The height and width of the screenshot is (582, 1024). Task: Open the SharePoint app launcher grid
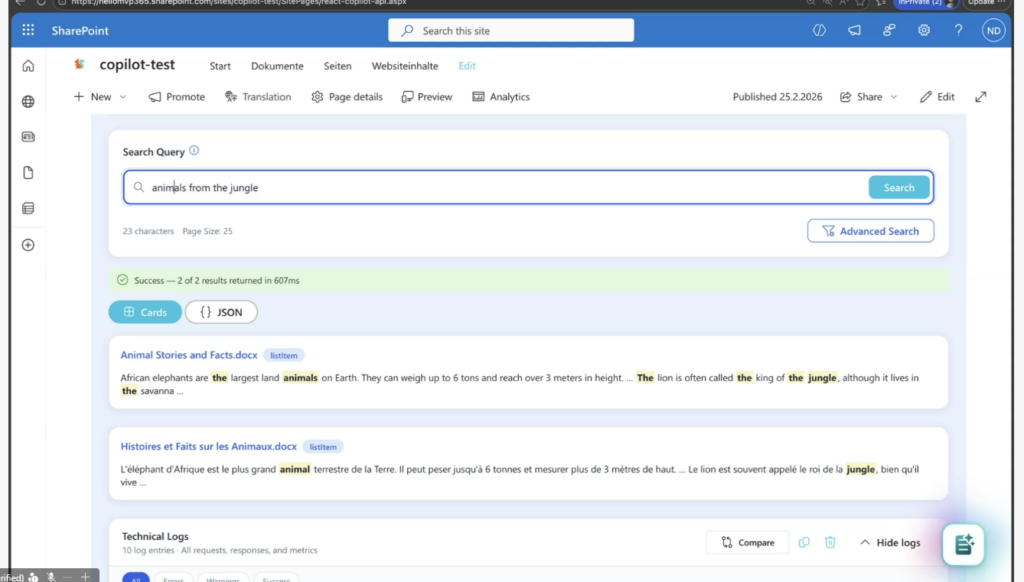(x=28, y=31)
